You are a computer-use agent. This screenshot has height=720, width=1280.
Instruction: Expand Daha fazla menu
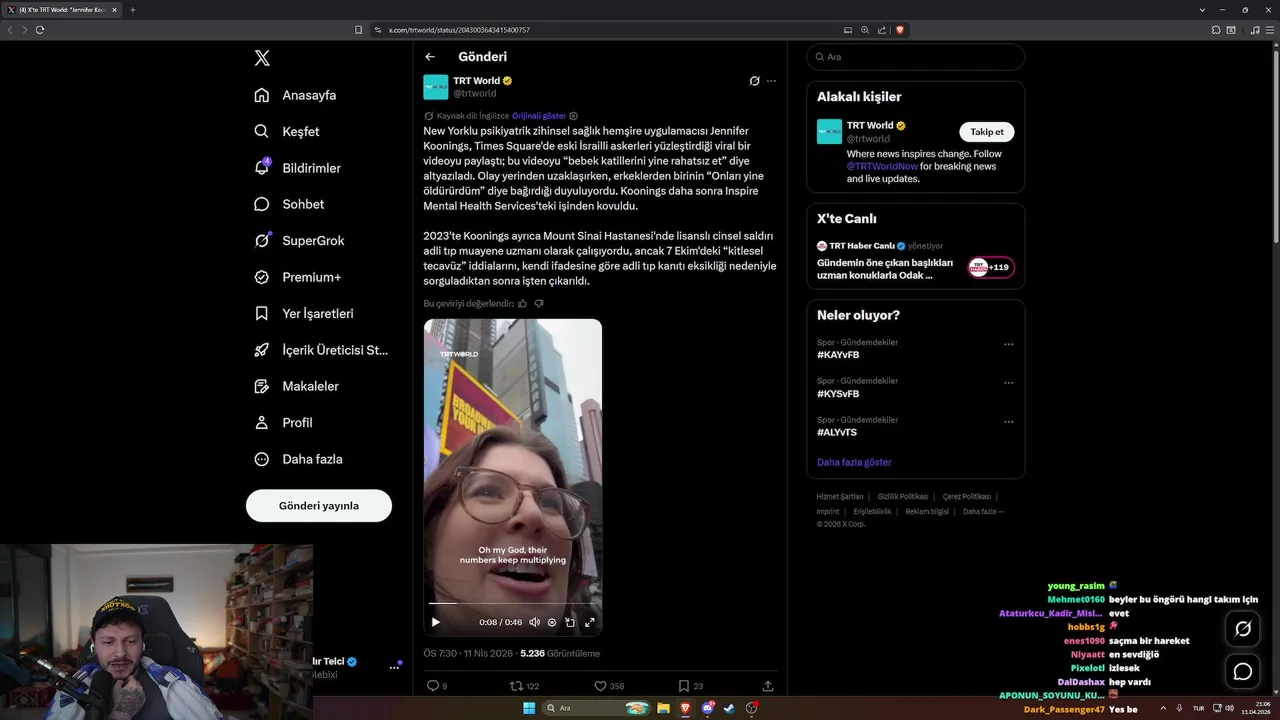[x=298, y=459]
